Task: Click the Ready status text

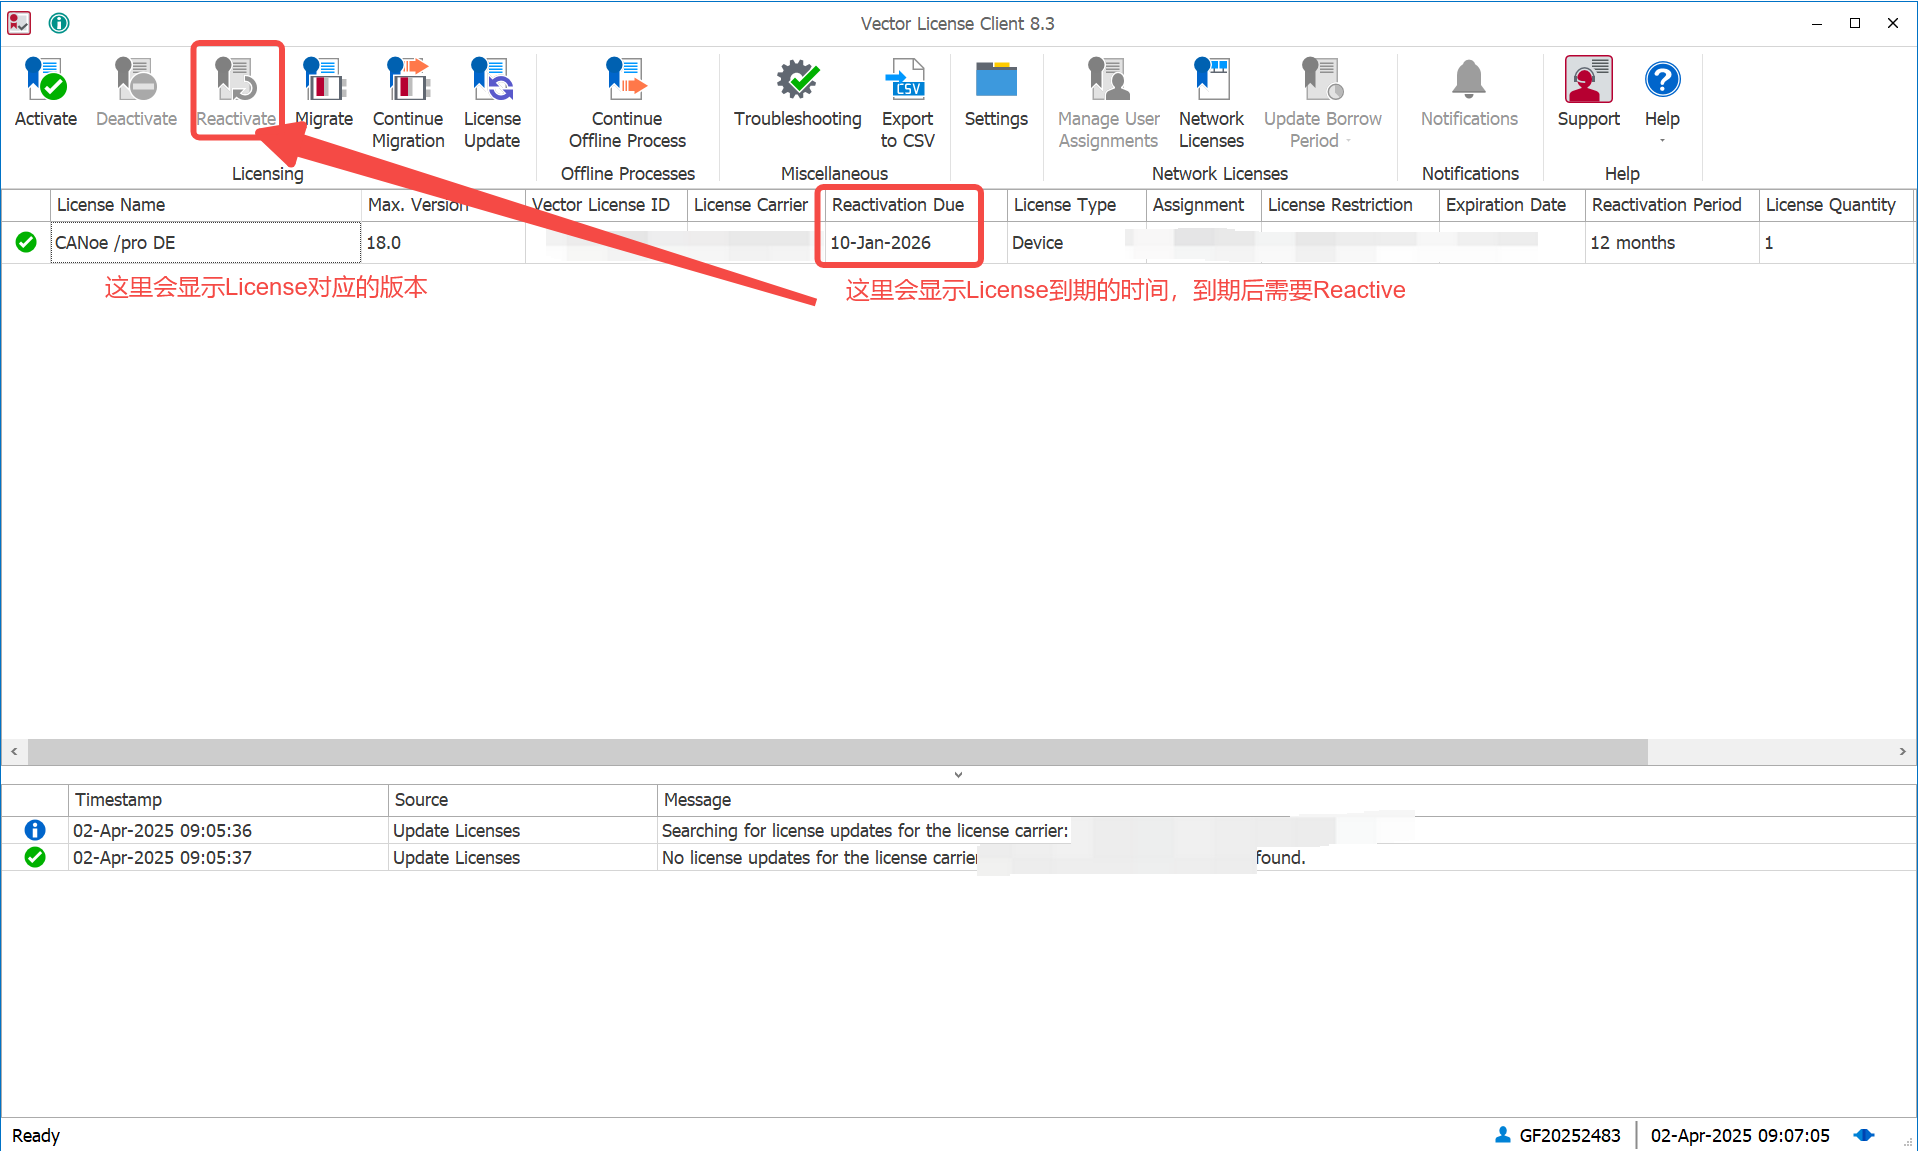Action: click(x=36, y=1136)
